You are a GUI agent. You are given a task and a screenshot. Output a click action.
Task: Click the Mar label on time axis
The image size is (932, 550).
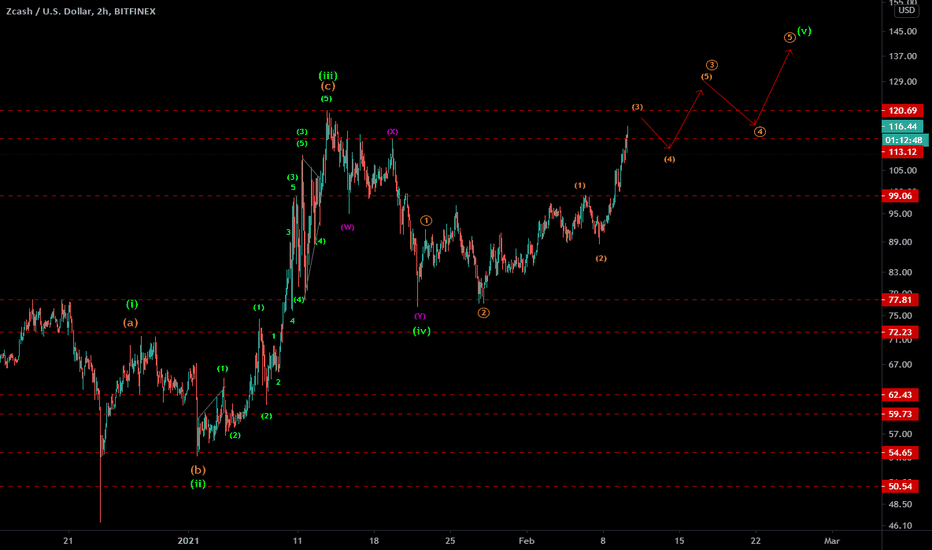832,541
